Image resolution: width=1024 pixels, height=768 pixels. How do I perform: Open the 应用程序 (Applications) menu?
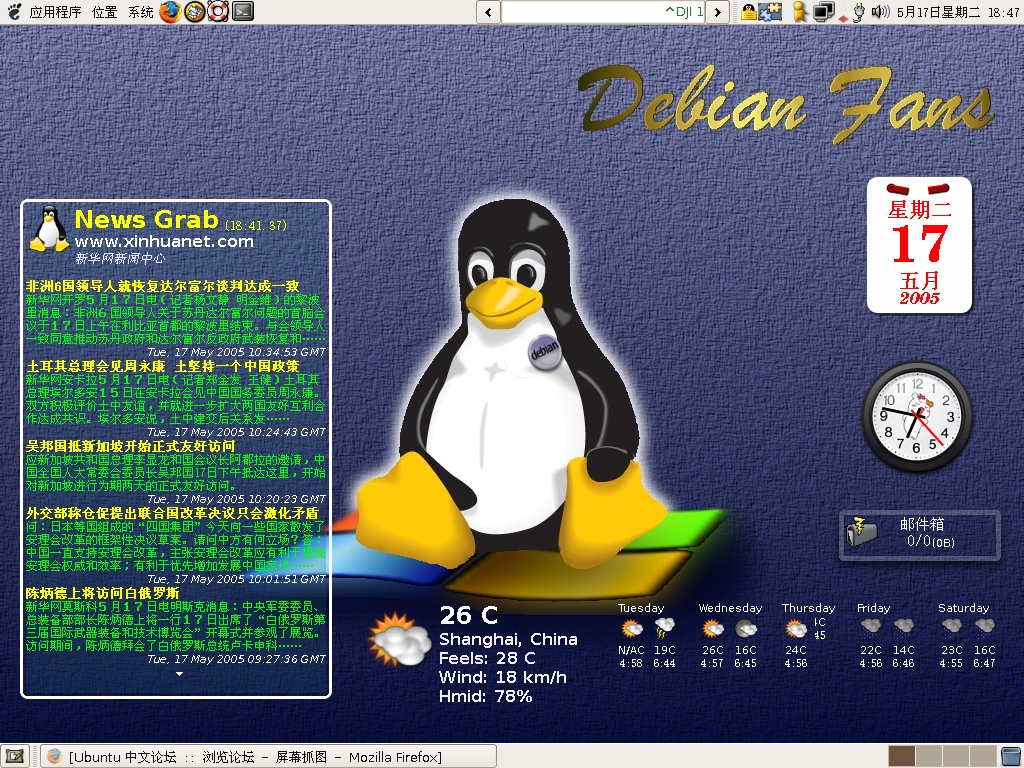pyautogui.click(x=56, y=12)
